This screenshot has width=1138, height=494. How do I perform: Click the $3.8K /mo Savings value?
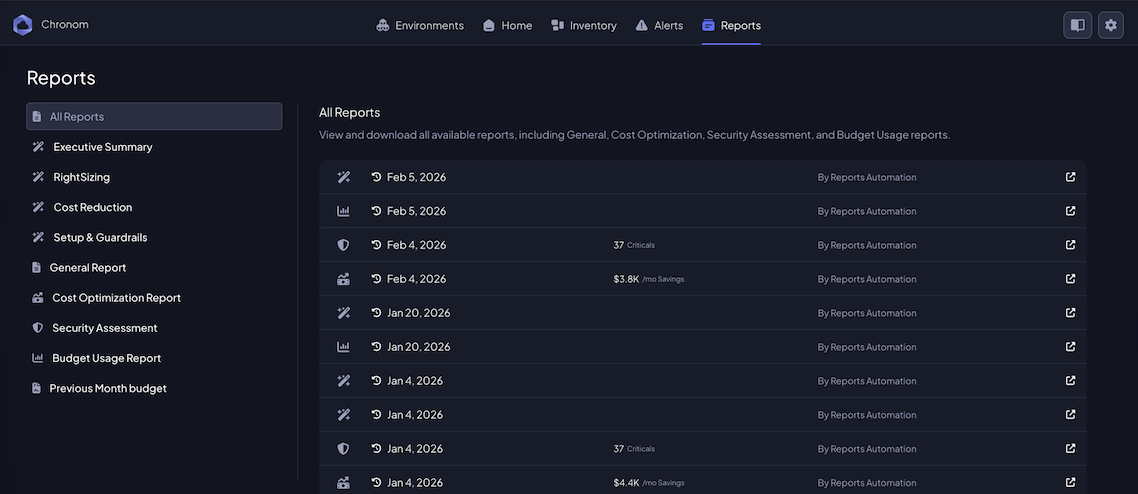(x=648, y=279)
